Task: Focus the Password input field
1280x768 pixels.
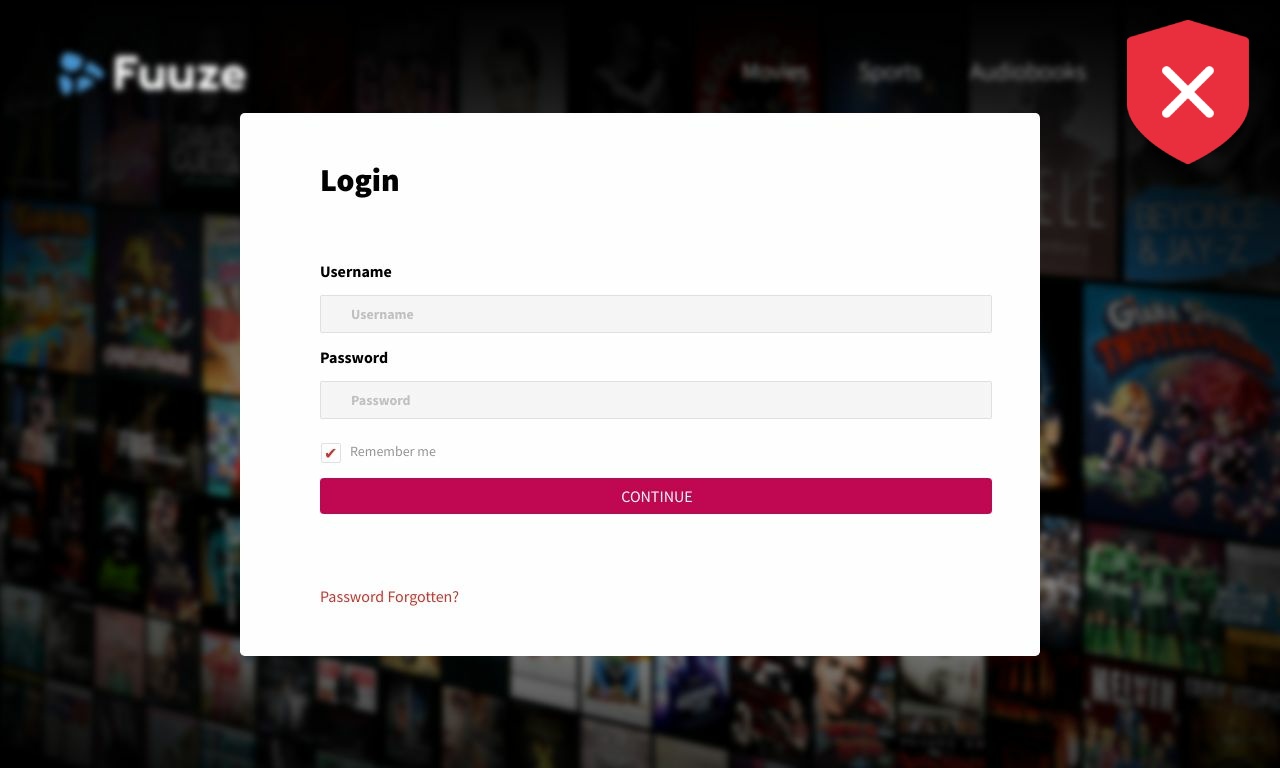Action: coord(656,400)
